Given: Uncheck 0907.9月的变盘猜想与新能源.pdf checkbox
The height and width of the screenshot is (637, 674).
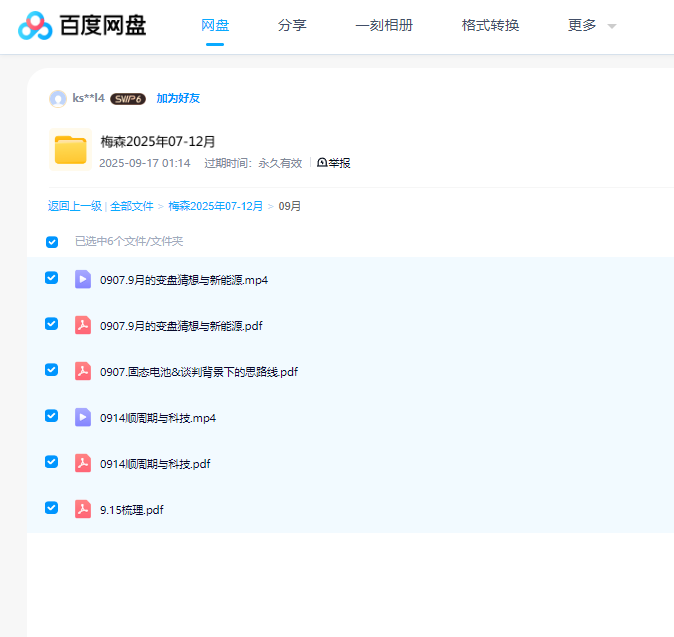Looking at the screenshot, I should tap(52, 324).
